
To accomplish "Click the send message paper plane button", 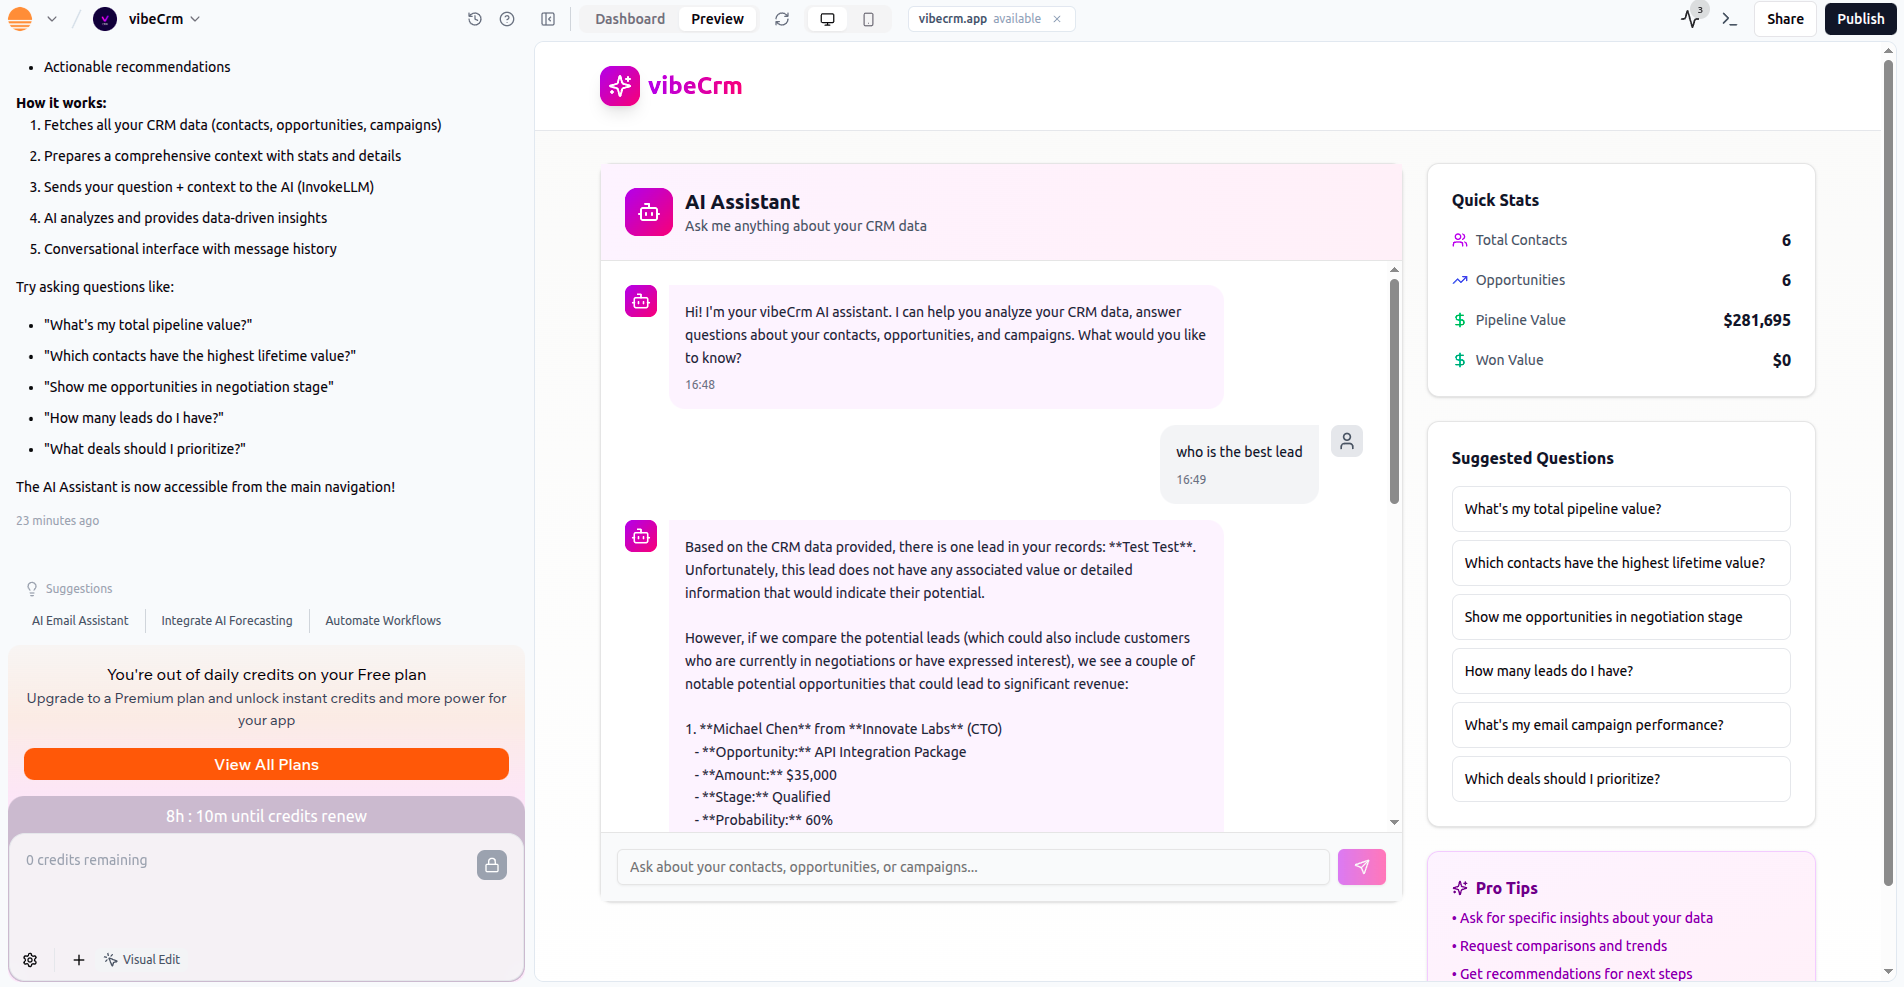I will [x=1361, y=867].
